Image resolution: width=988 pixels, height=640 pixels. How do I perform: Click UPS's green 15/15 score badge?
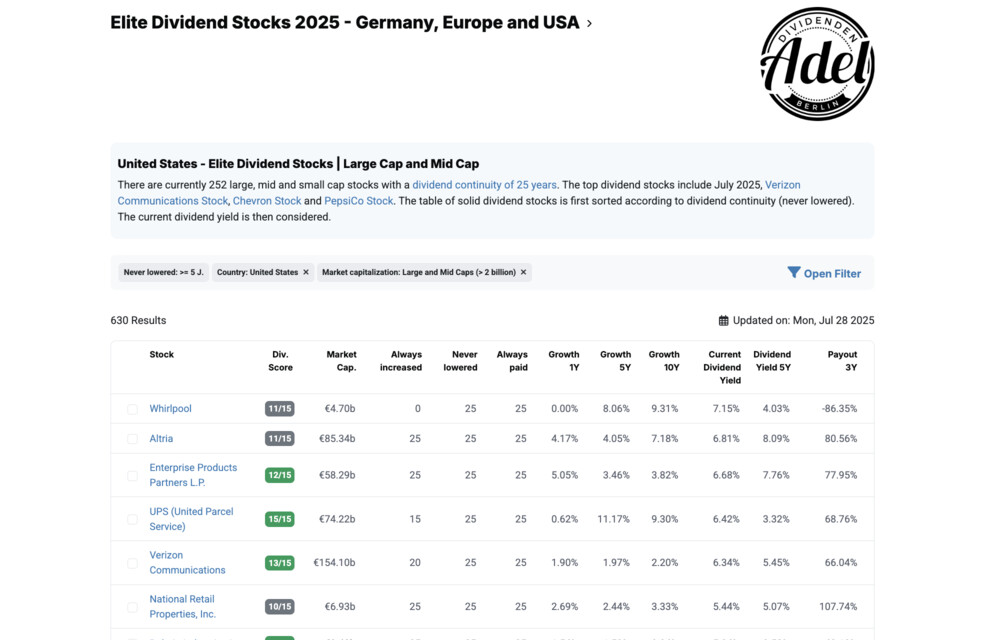pyautogui.click(x=279, y=519)
